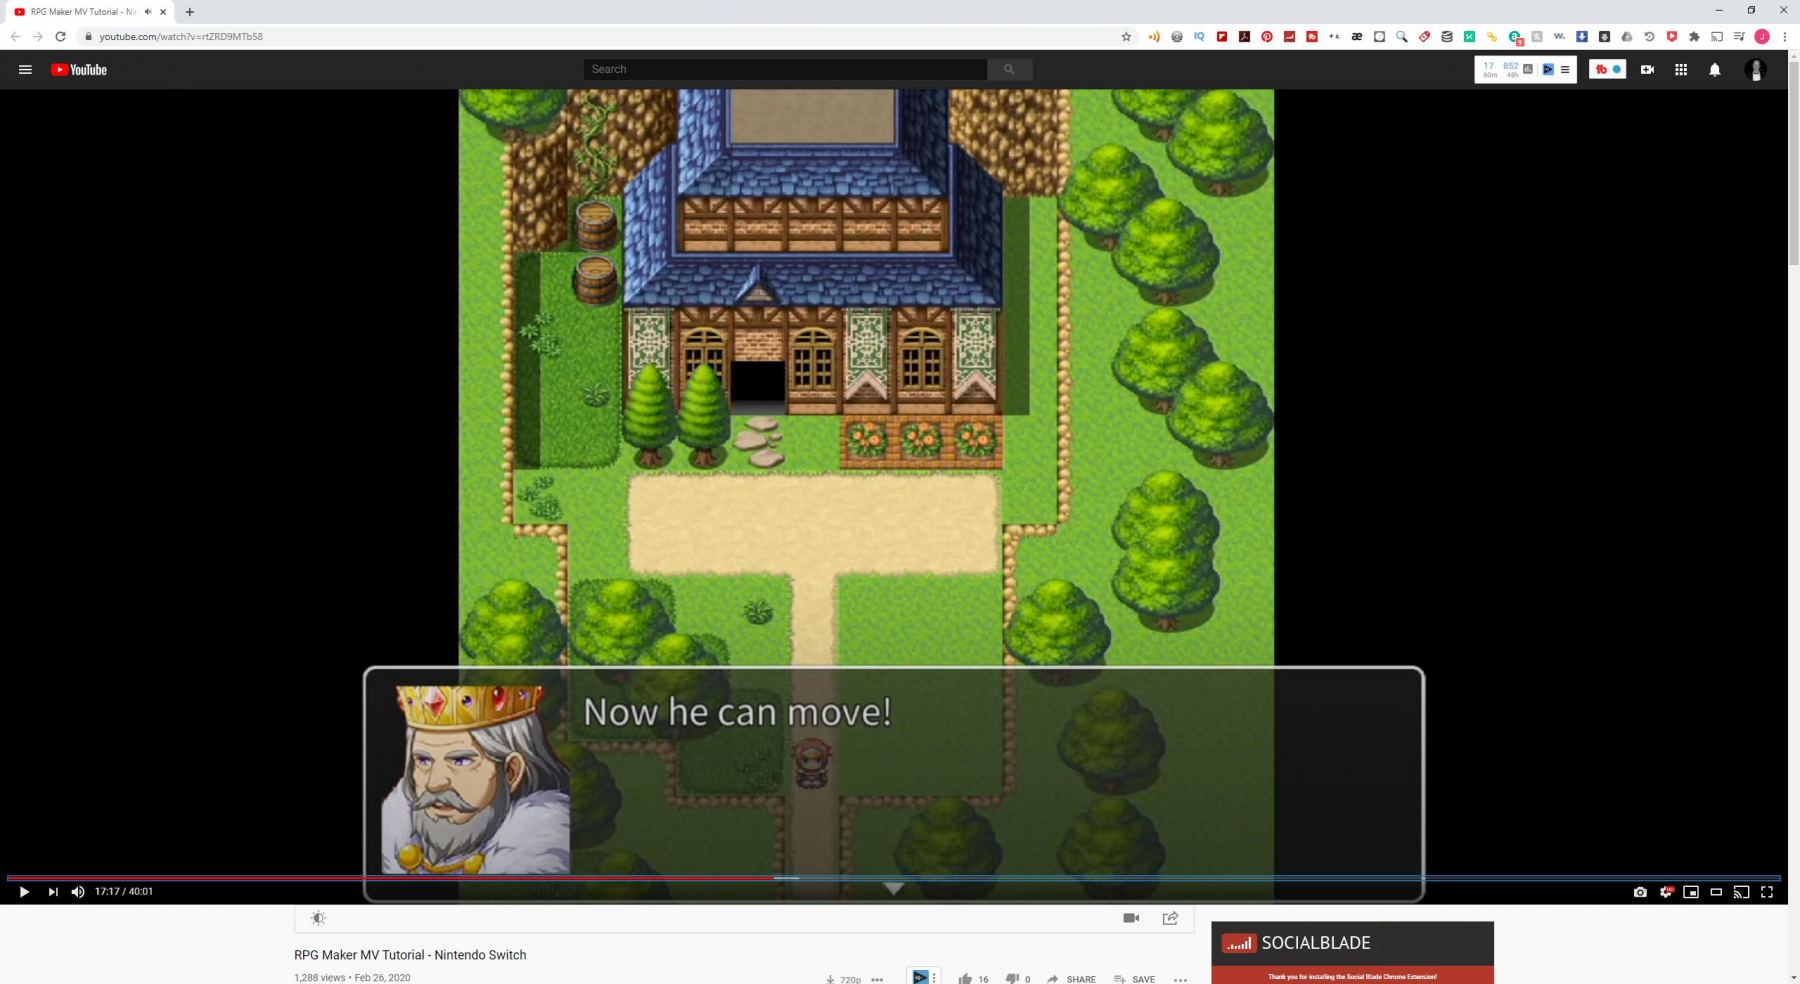Open the TubeBuddy extension menu
This screenshot has height=984, width=1800.
[x=1608, y=69]
